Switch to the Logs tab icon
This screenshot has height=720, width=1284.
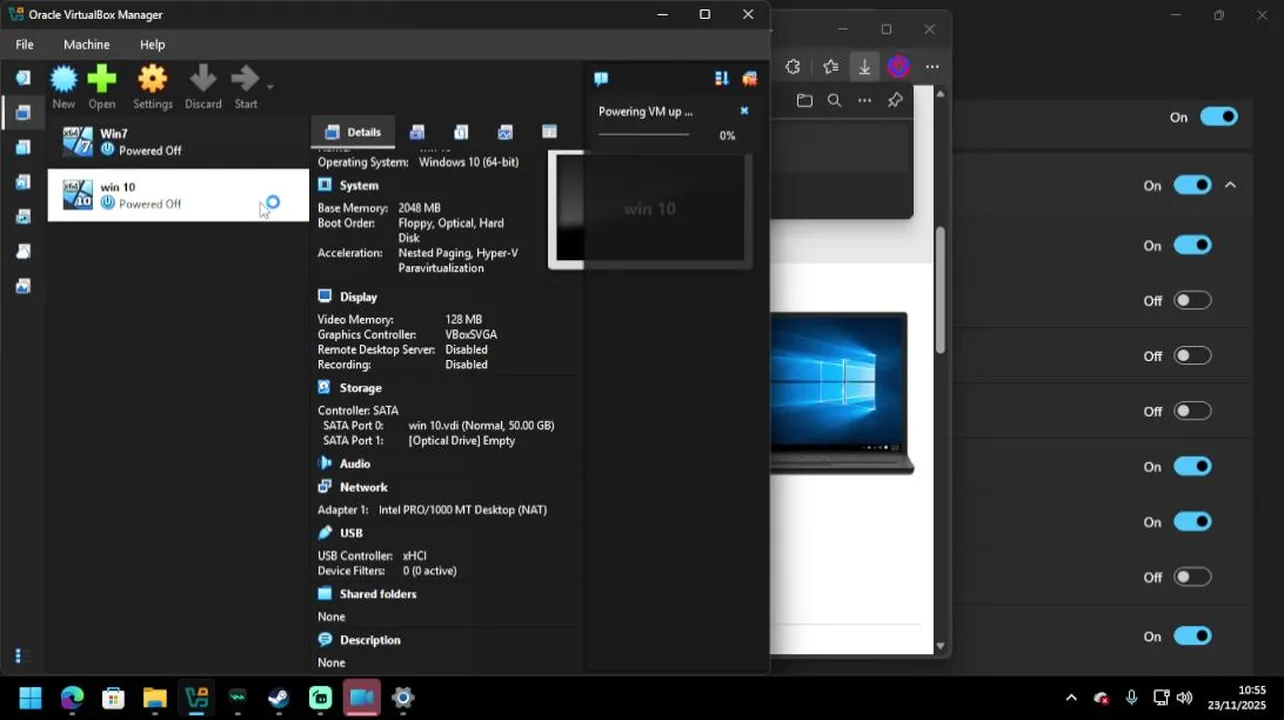(461, 132)
